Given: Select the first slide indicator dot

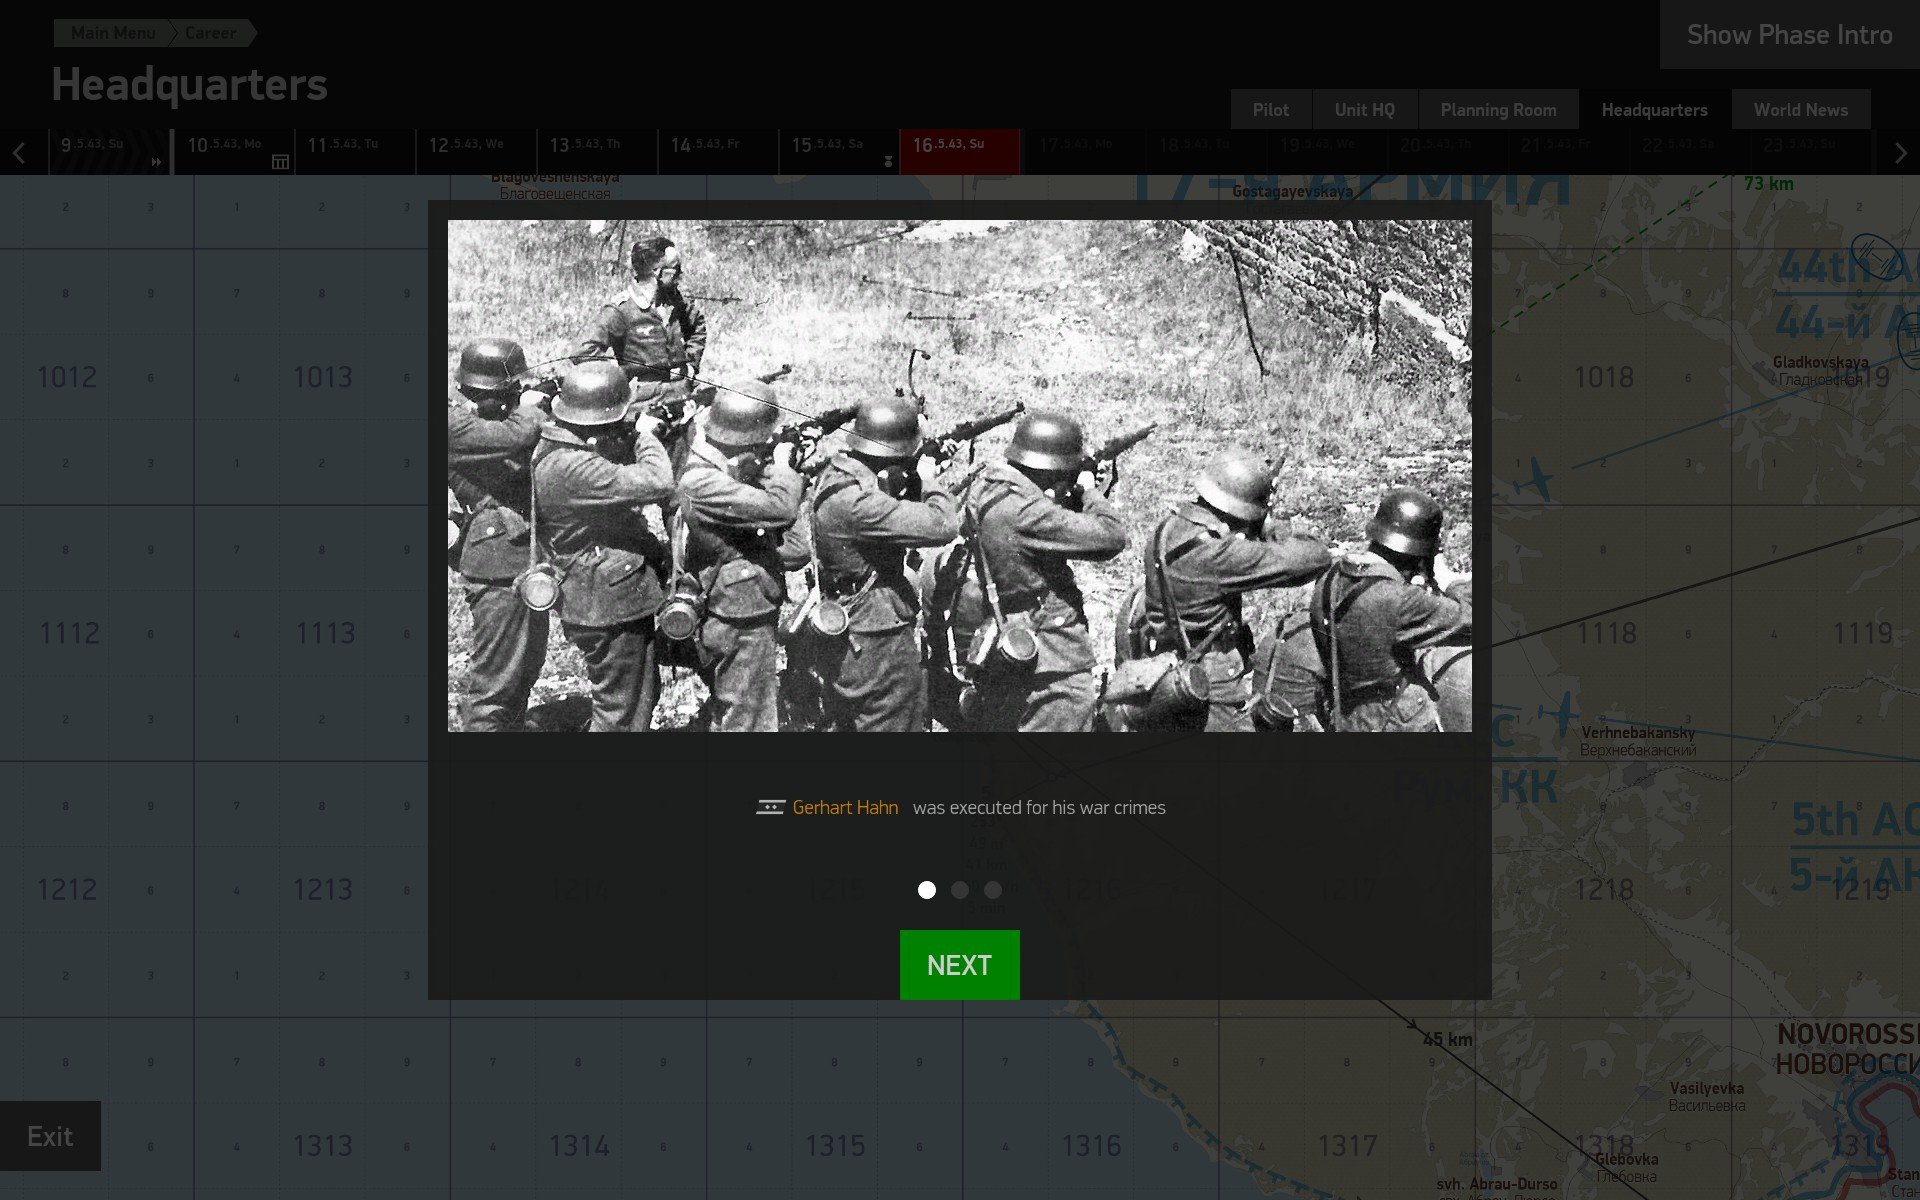Looking at the screenshot, I should click(x=927, y=890).
